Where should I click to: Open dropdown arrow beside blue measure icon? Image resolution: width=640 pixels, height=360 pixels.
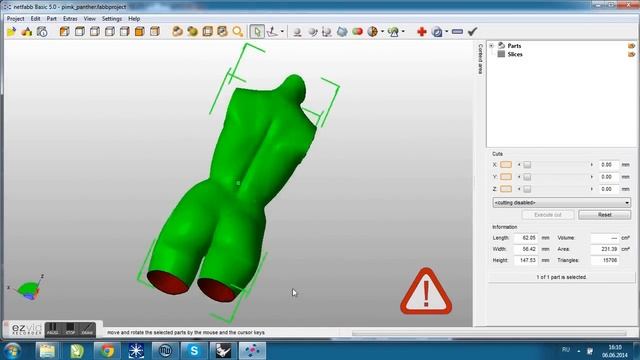447,31
